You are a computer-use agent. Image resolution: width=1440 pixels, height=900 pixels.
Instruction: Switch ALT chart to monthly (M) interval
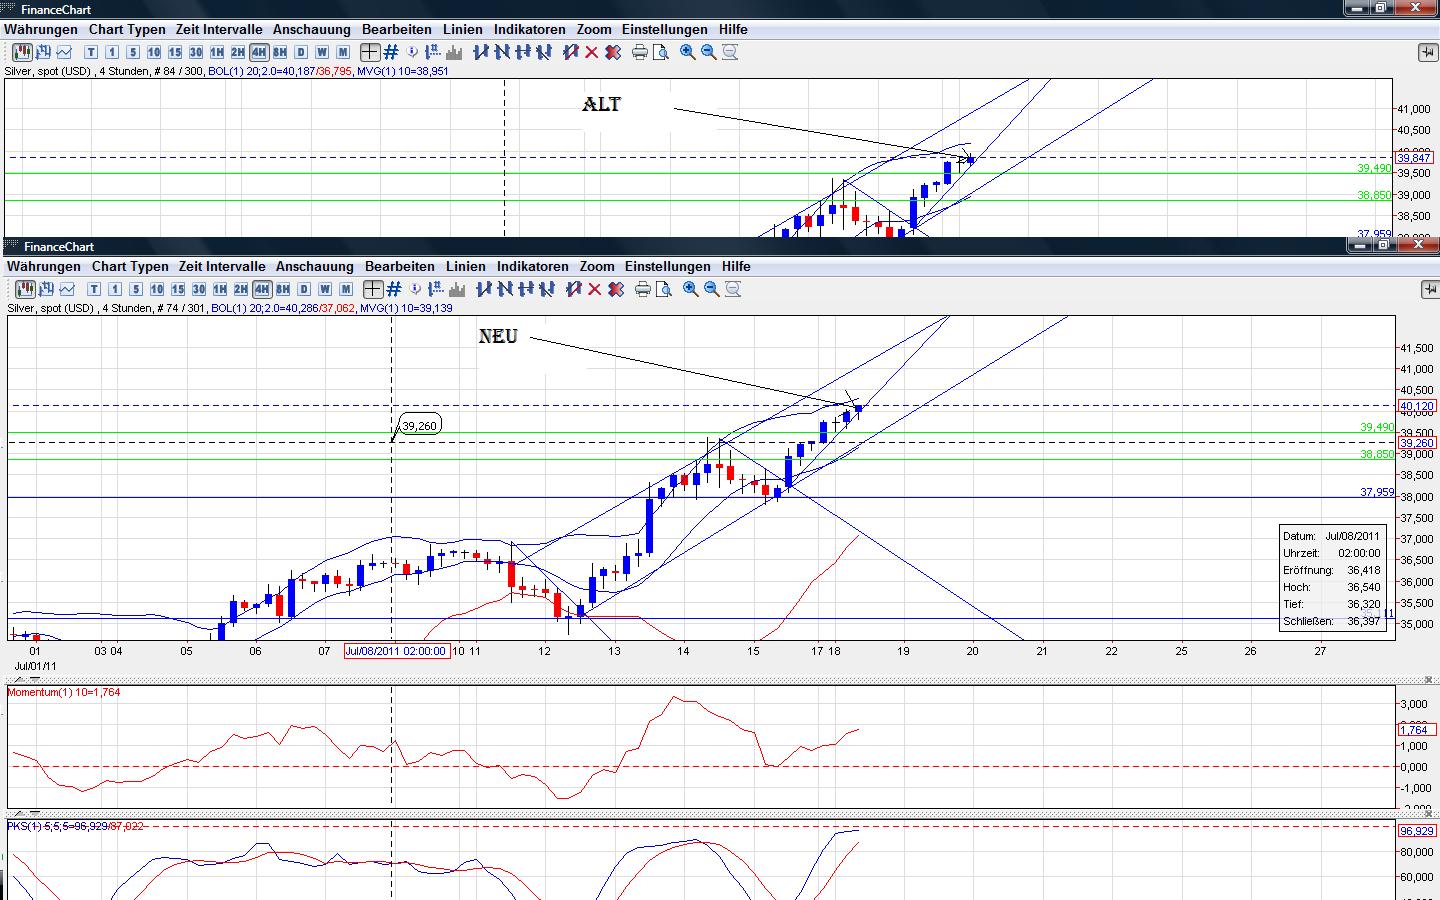[343, 52]
